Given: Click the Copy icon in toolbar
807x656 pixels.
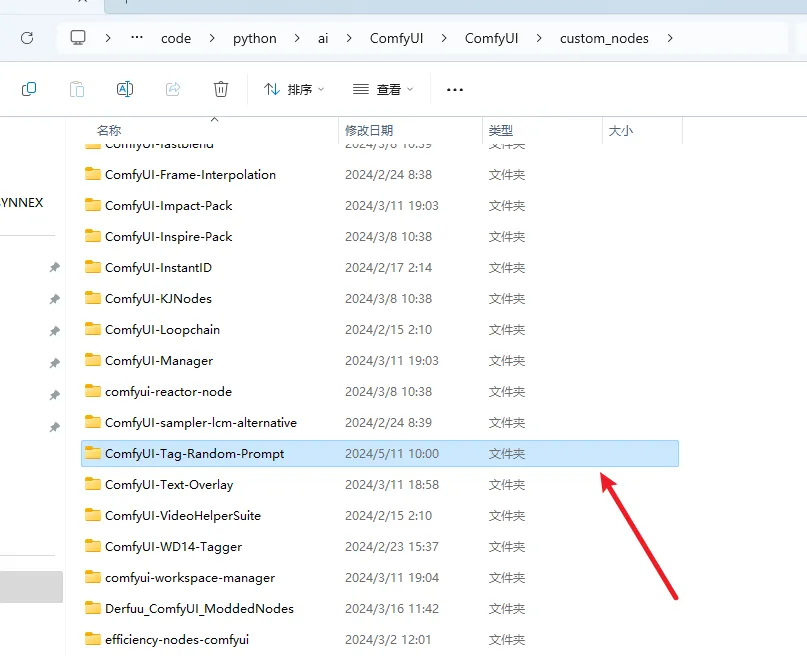Looking at the screenshot, I should click(x=29, y=89).
